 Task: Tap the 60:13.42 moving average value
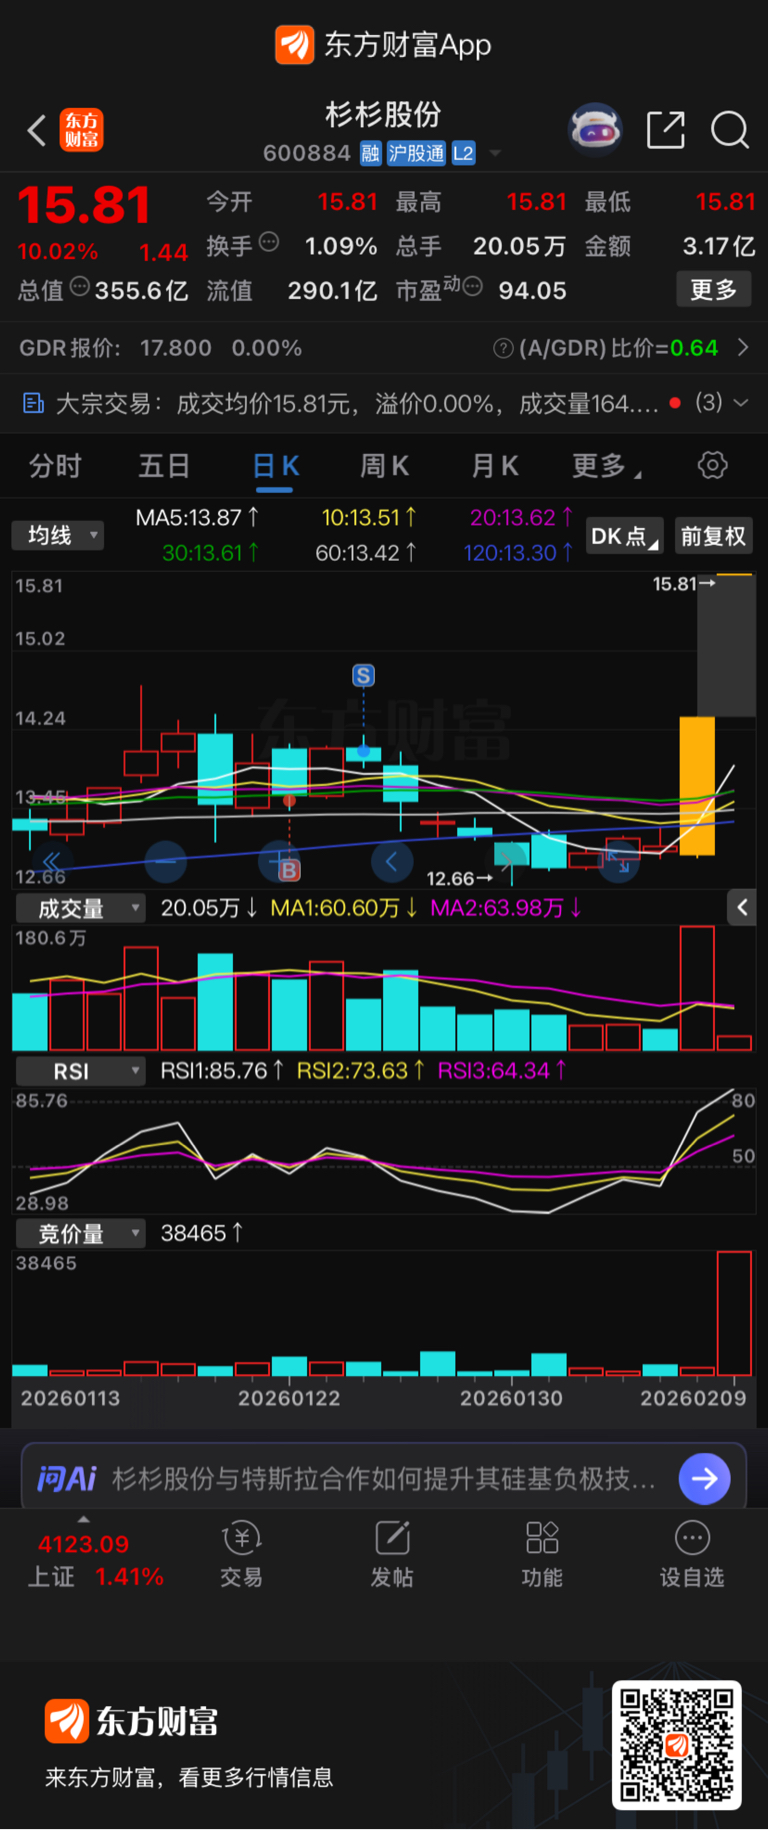coord(366,553)
